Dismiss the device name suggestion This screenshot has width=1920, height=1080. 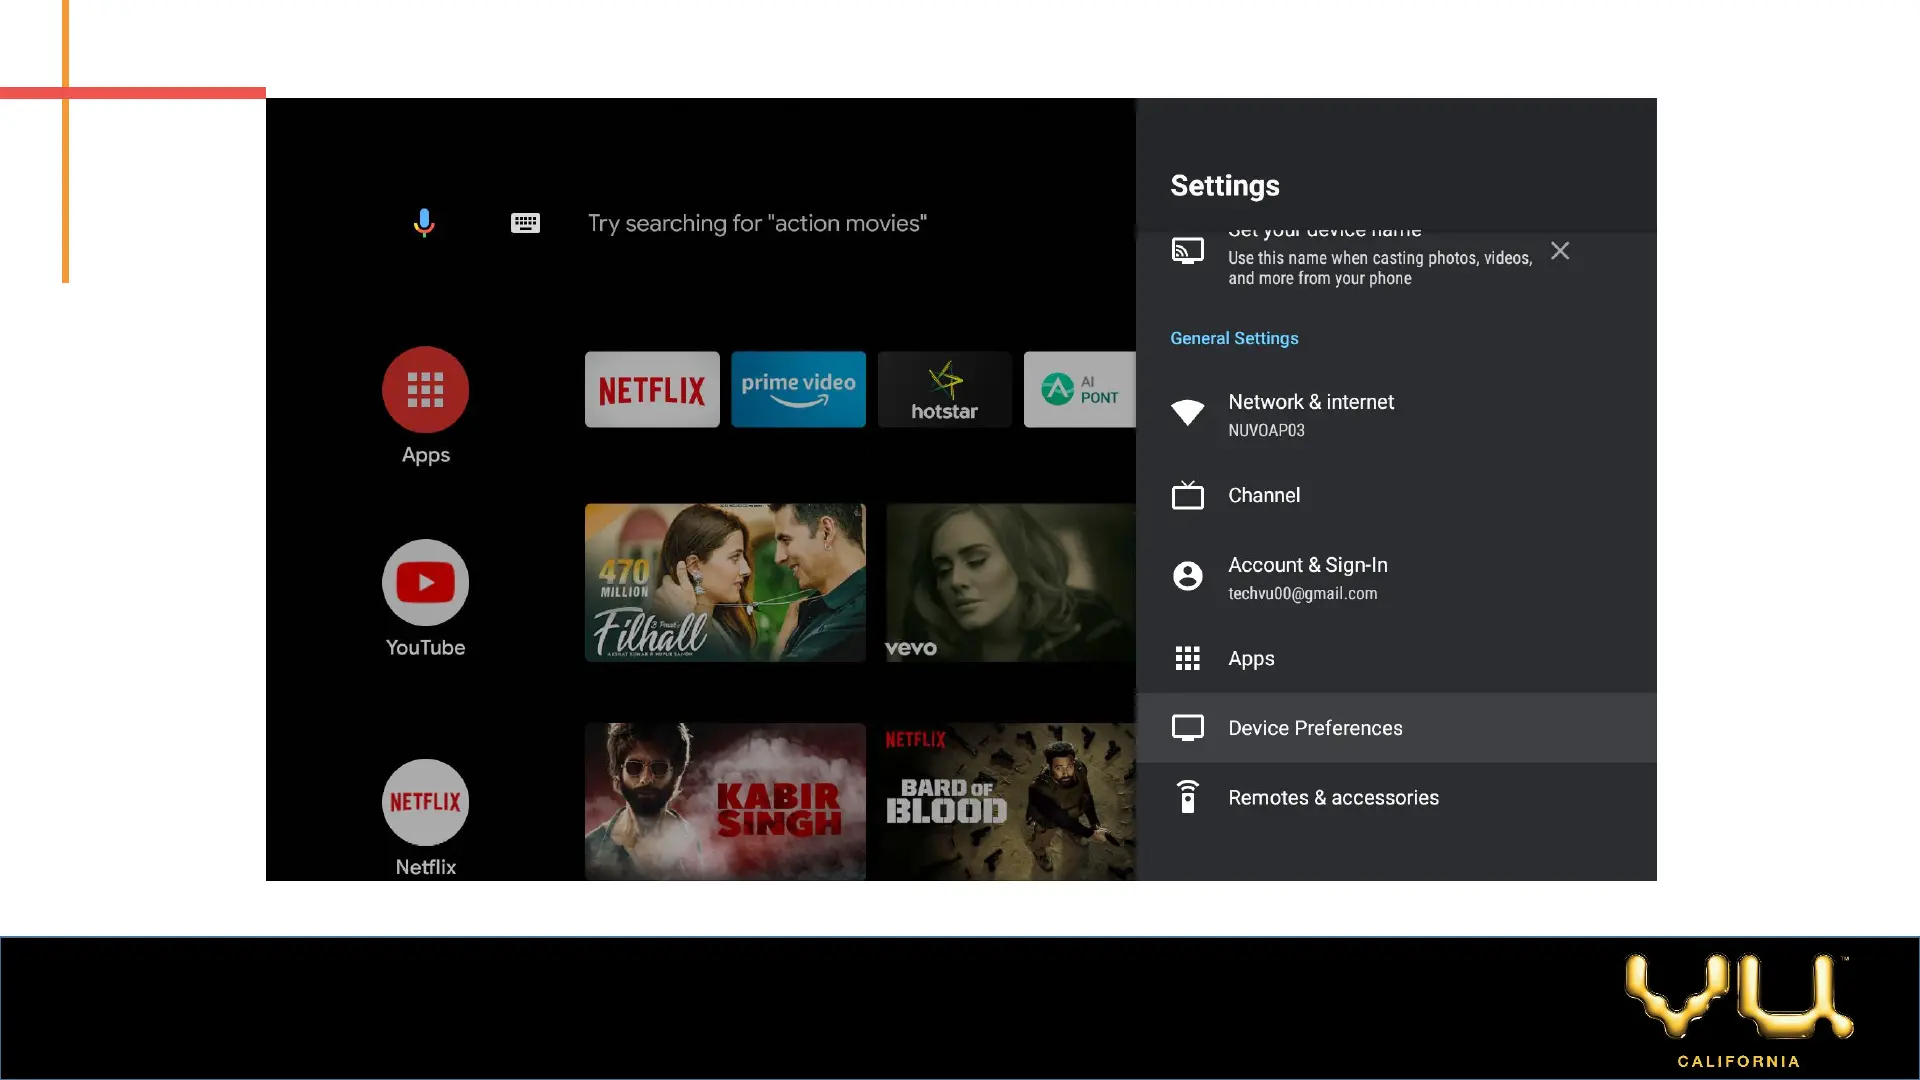(1559, 251)
